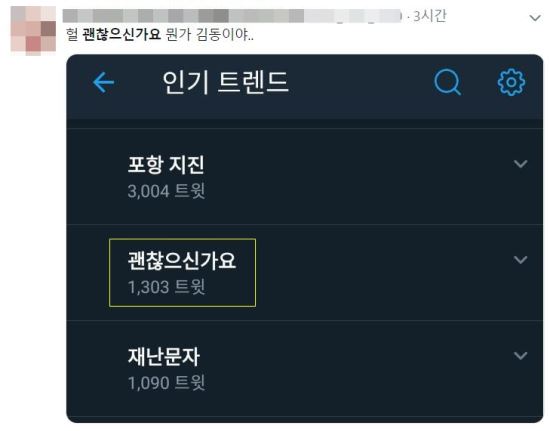Click the blurred username of tweet
The height and width of the screenshot is (431, 550).
tap(232, 16)
